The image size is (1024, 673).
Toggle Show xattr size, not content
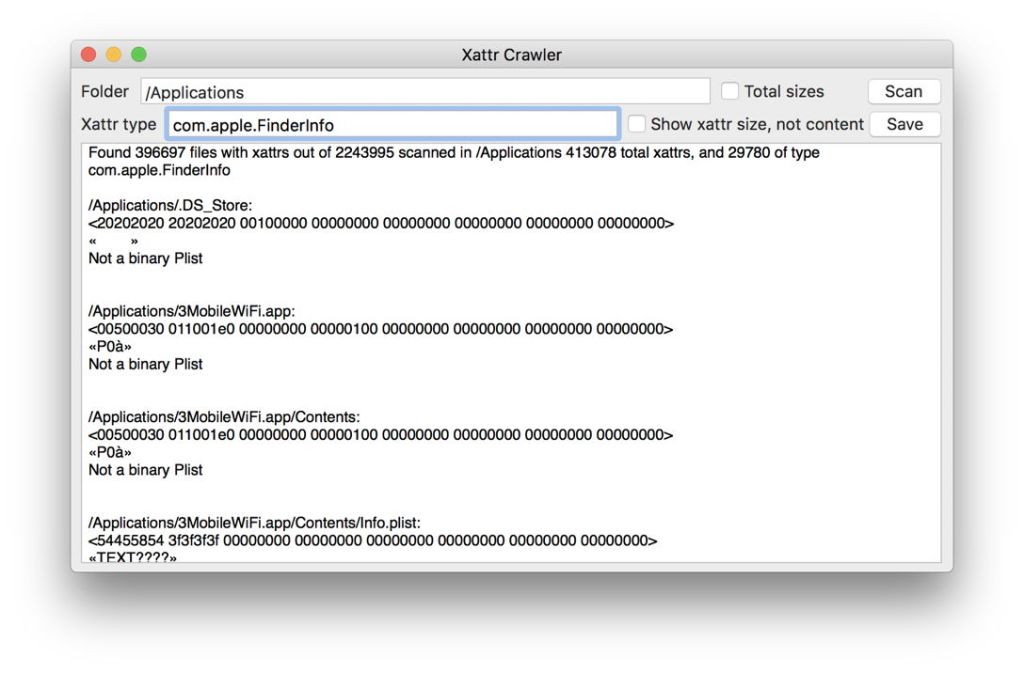[x=637, y=124]
